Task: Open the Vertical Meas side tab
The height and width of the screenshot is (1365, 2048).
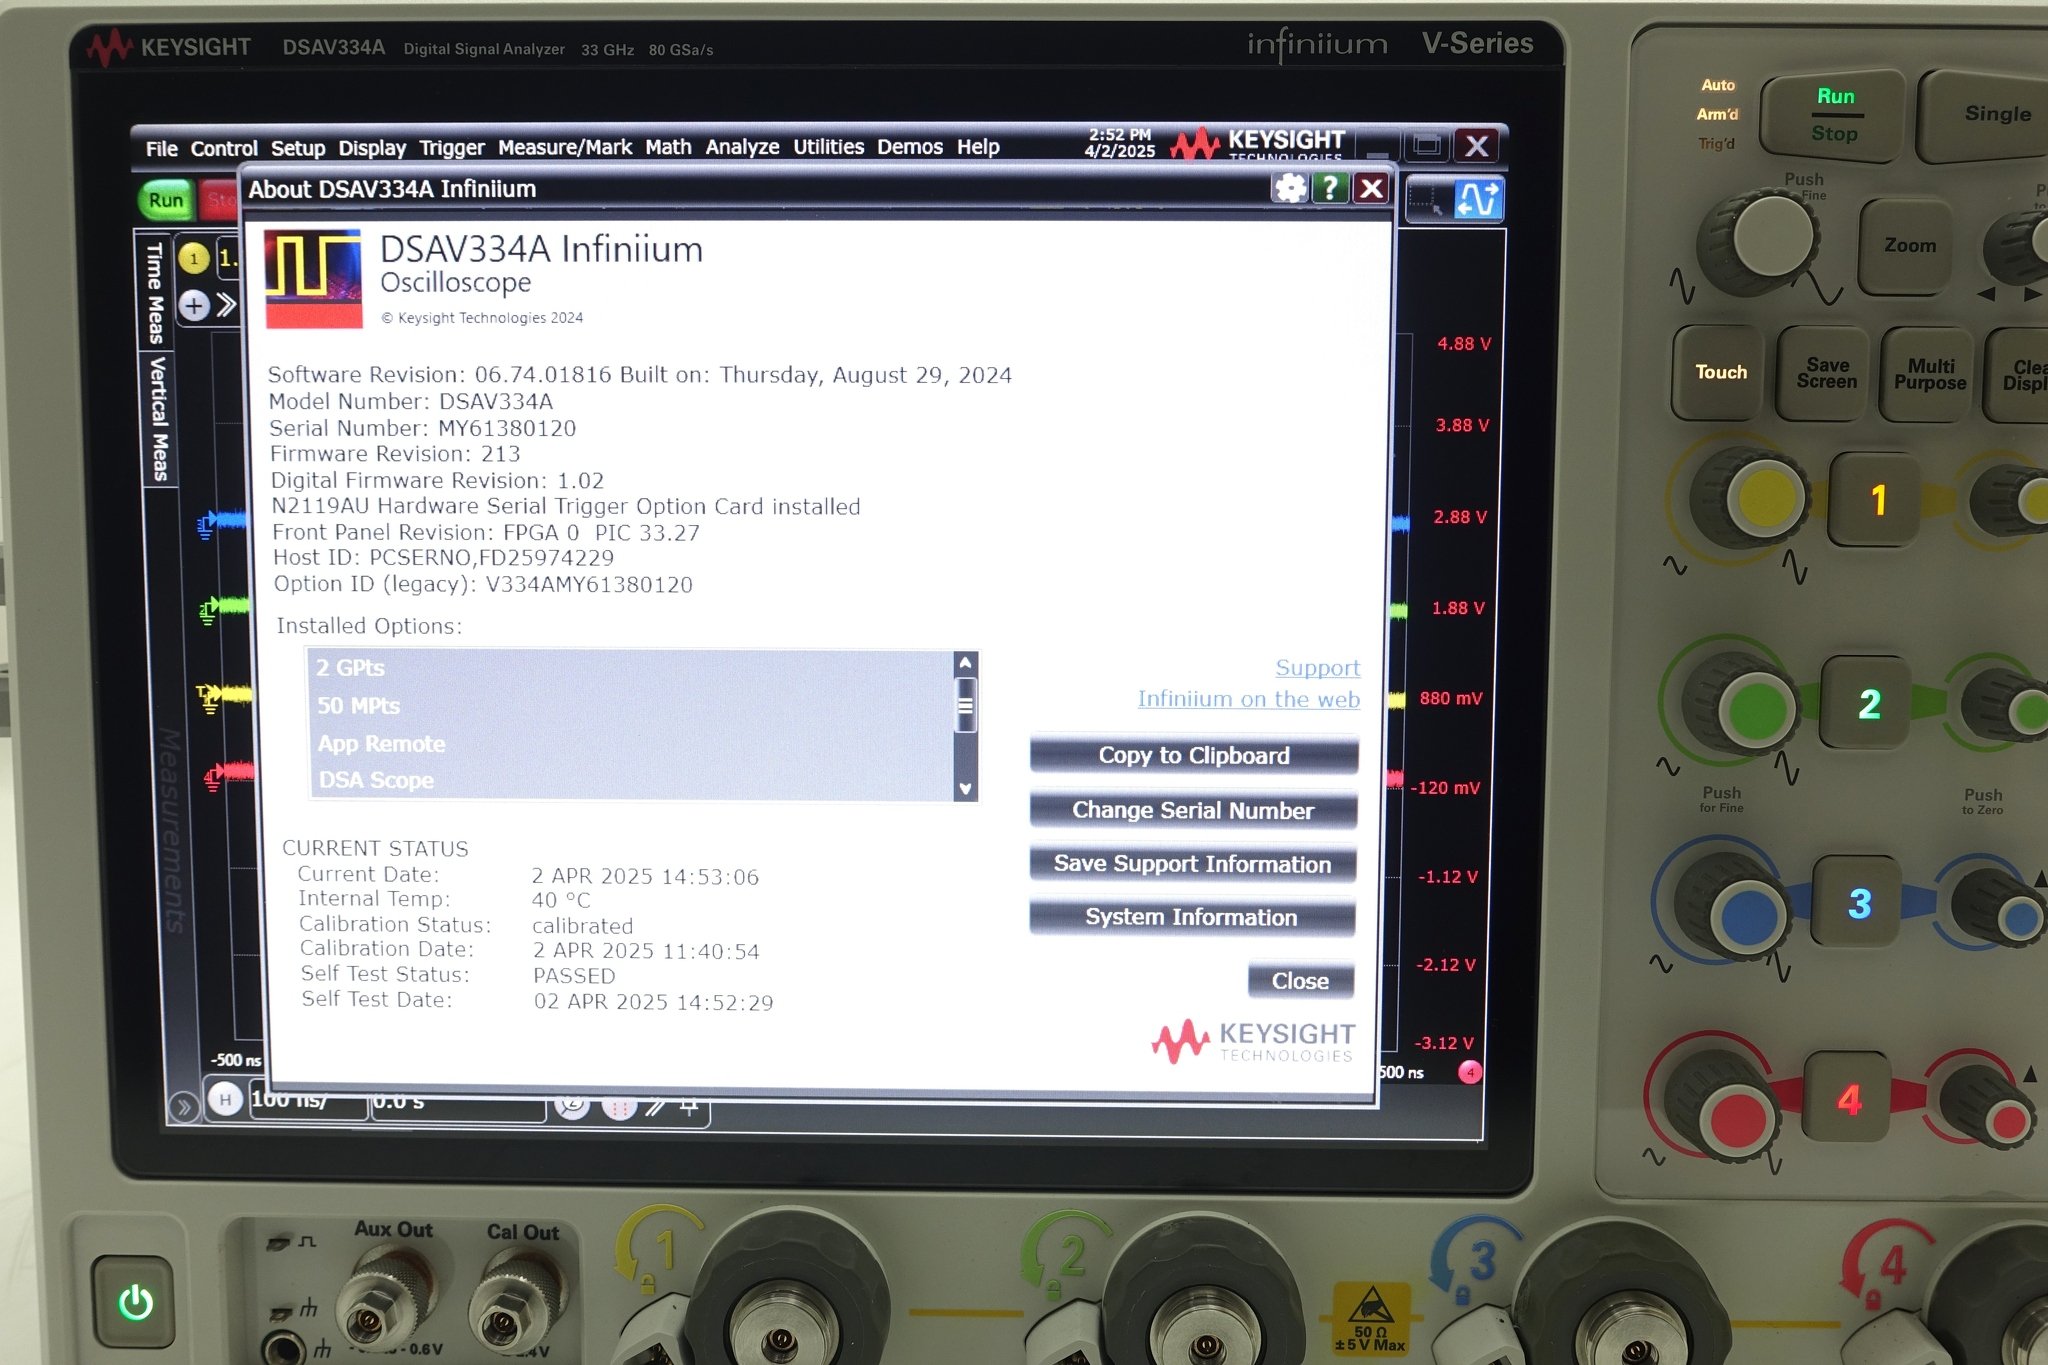Action: pyautogui.click(x=158, y=419)
